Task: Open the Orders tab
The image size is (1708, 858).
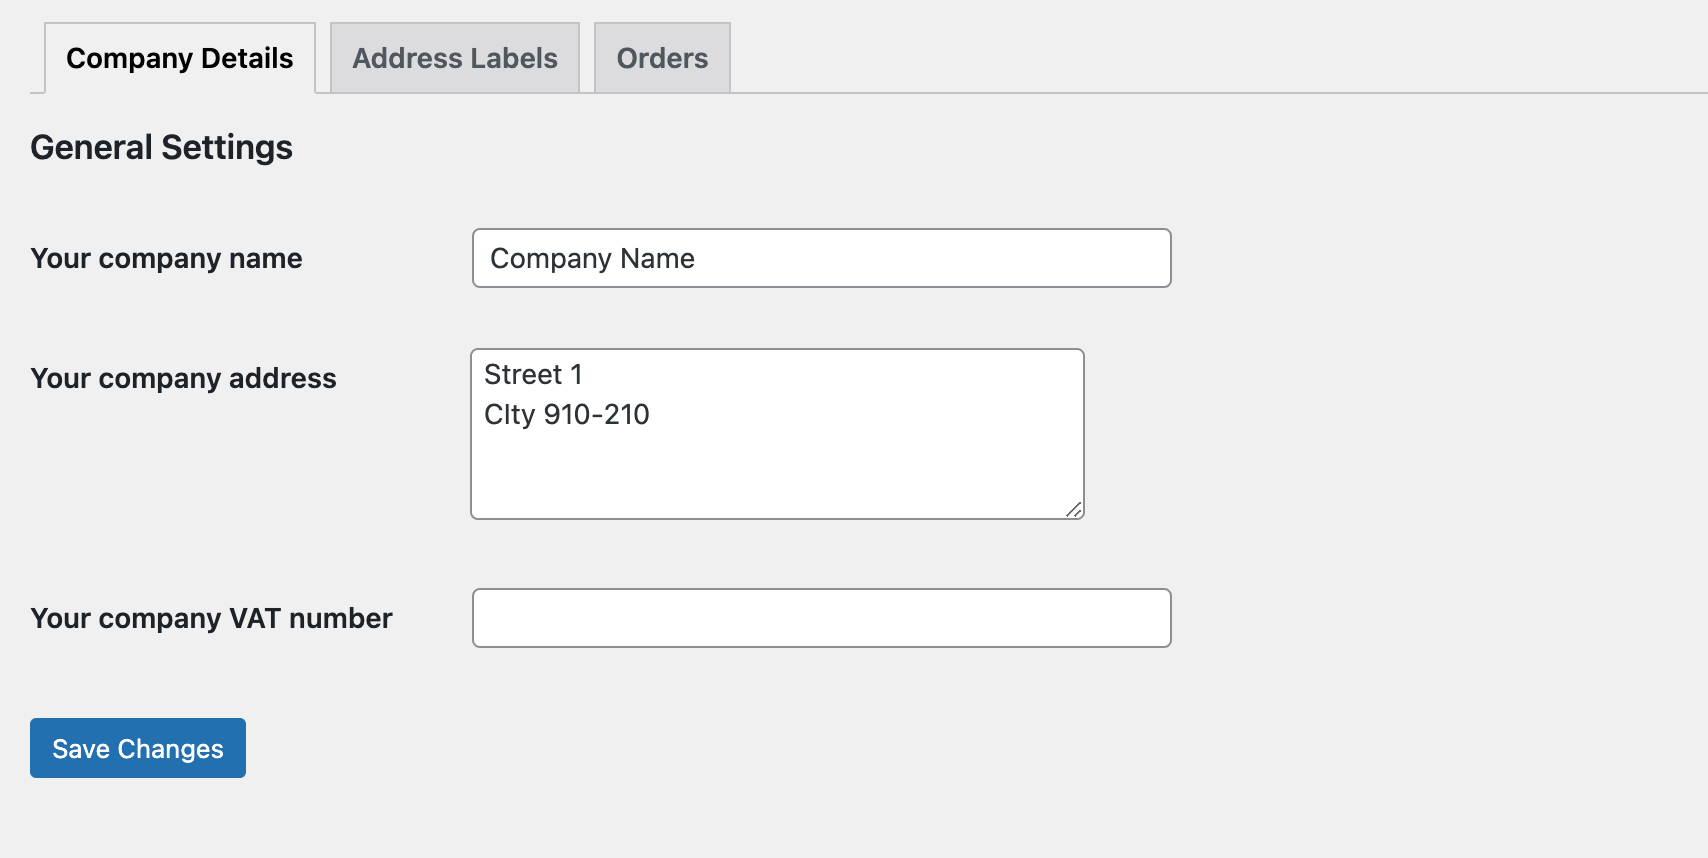Action: [662, 58]
